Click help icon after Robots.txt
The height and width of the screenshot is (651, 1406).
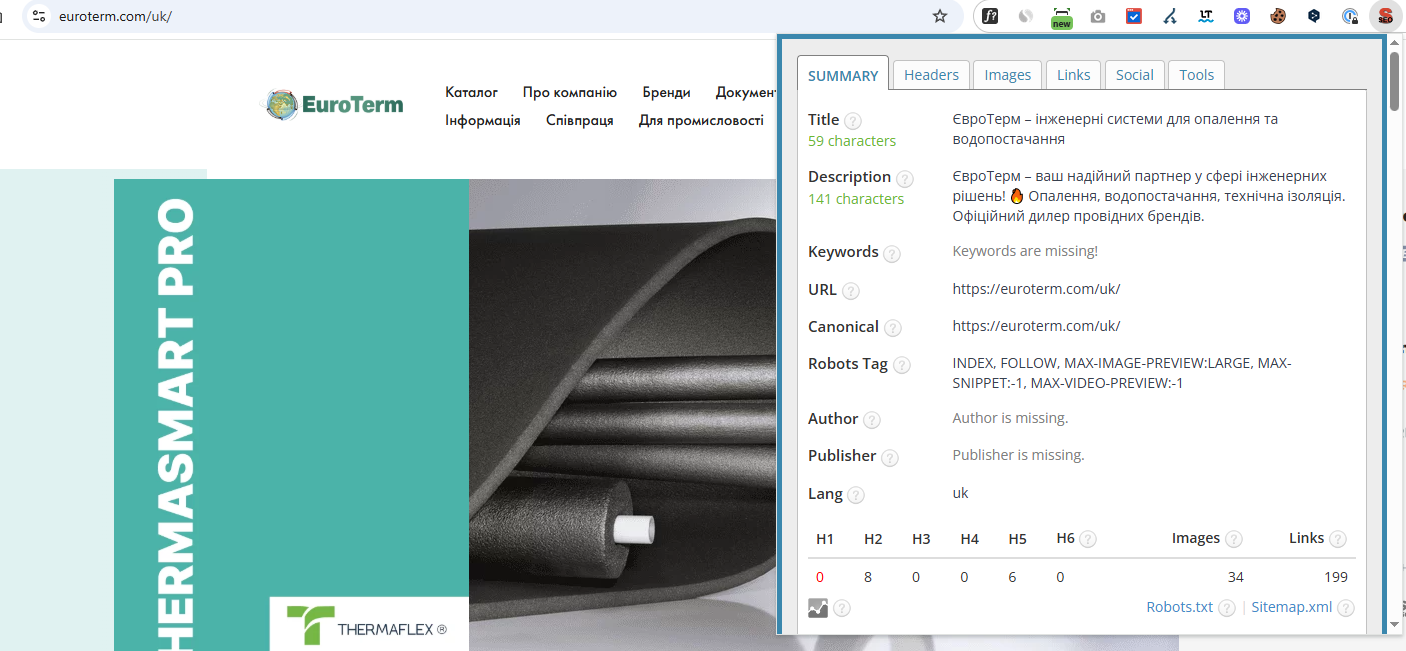1226,608
